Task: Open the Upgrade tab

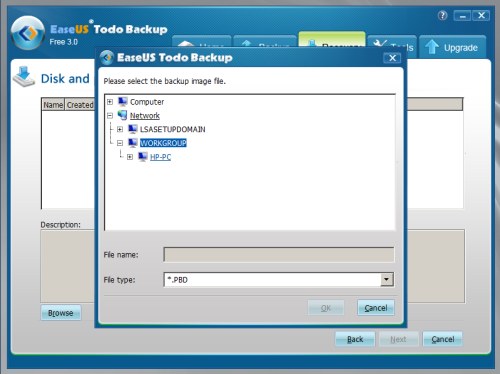Action: click(x=452, y=47)
